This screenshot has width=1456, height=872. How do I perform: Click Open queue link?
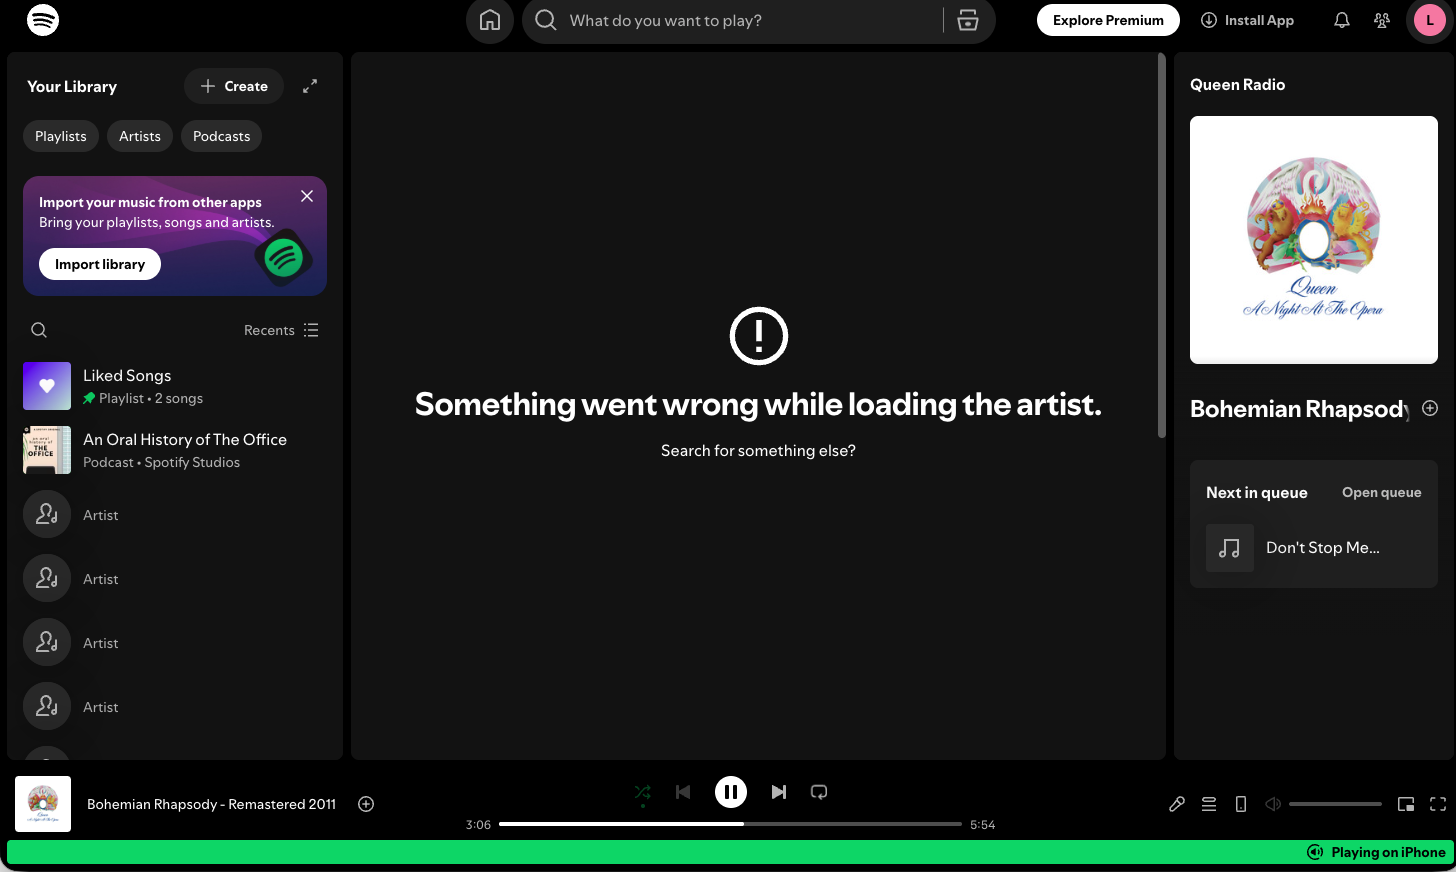click(x=1381, y=492)
